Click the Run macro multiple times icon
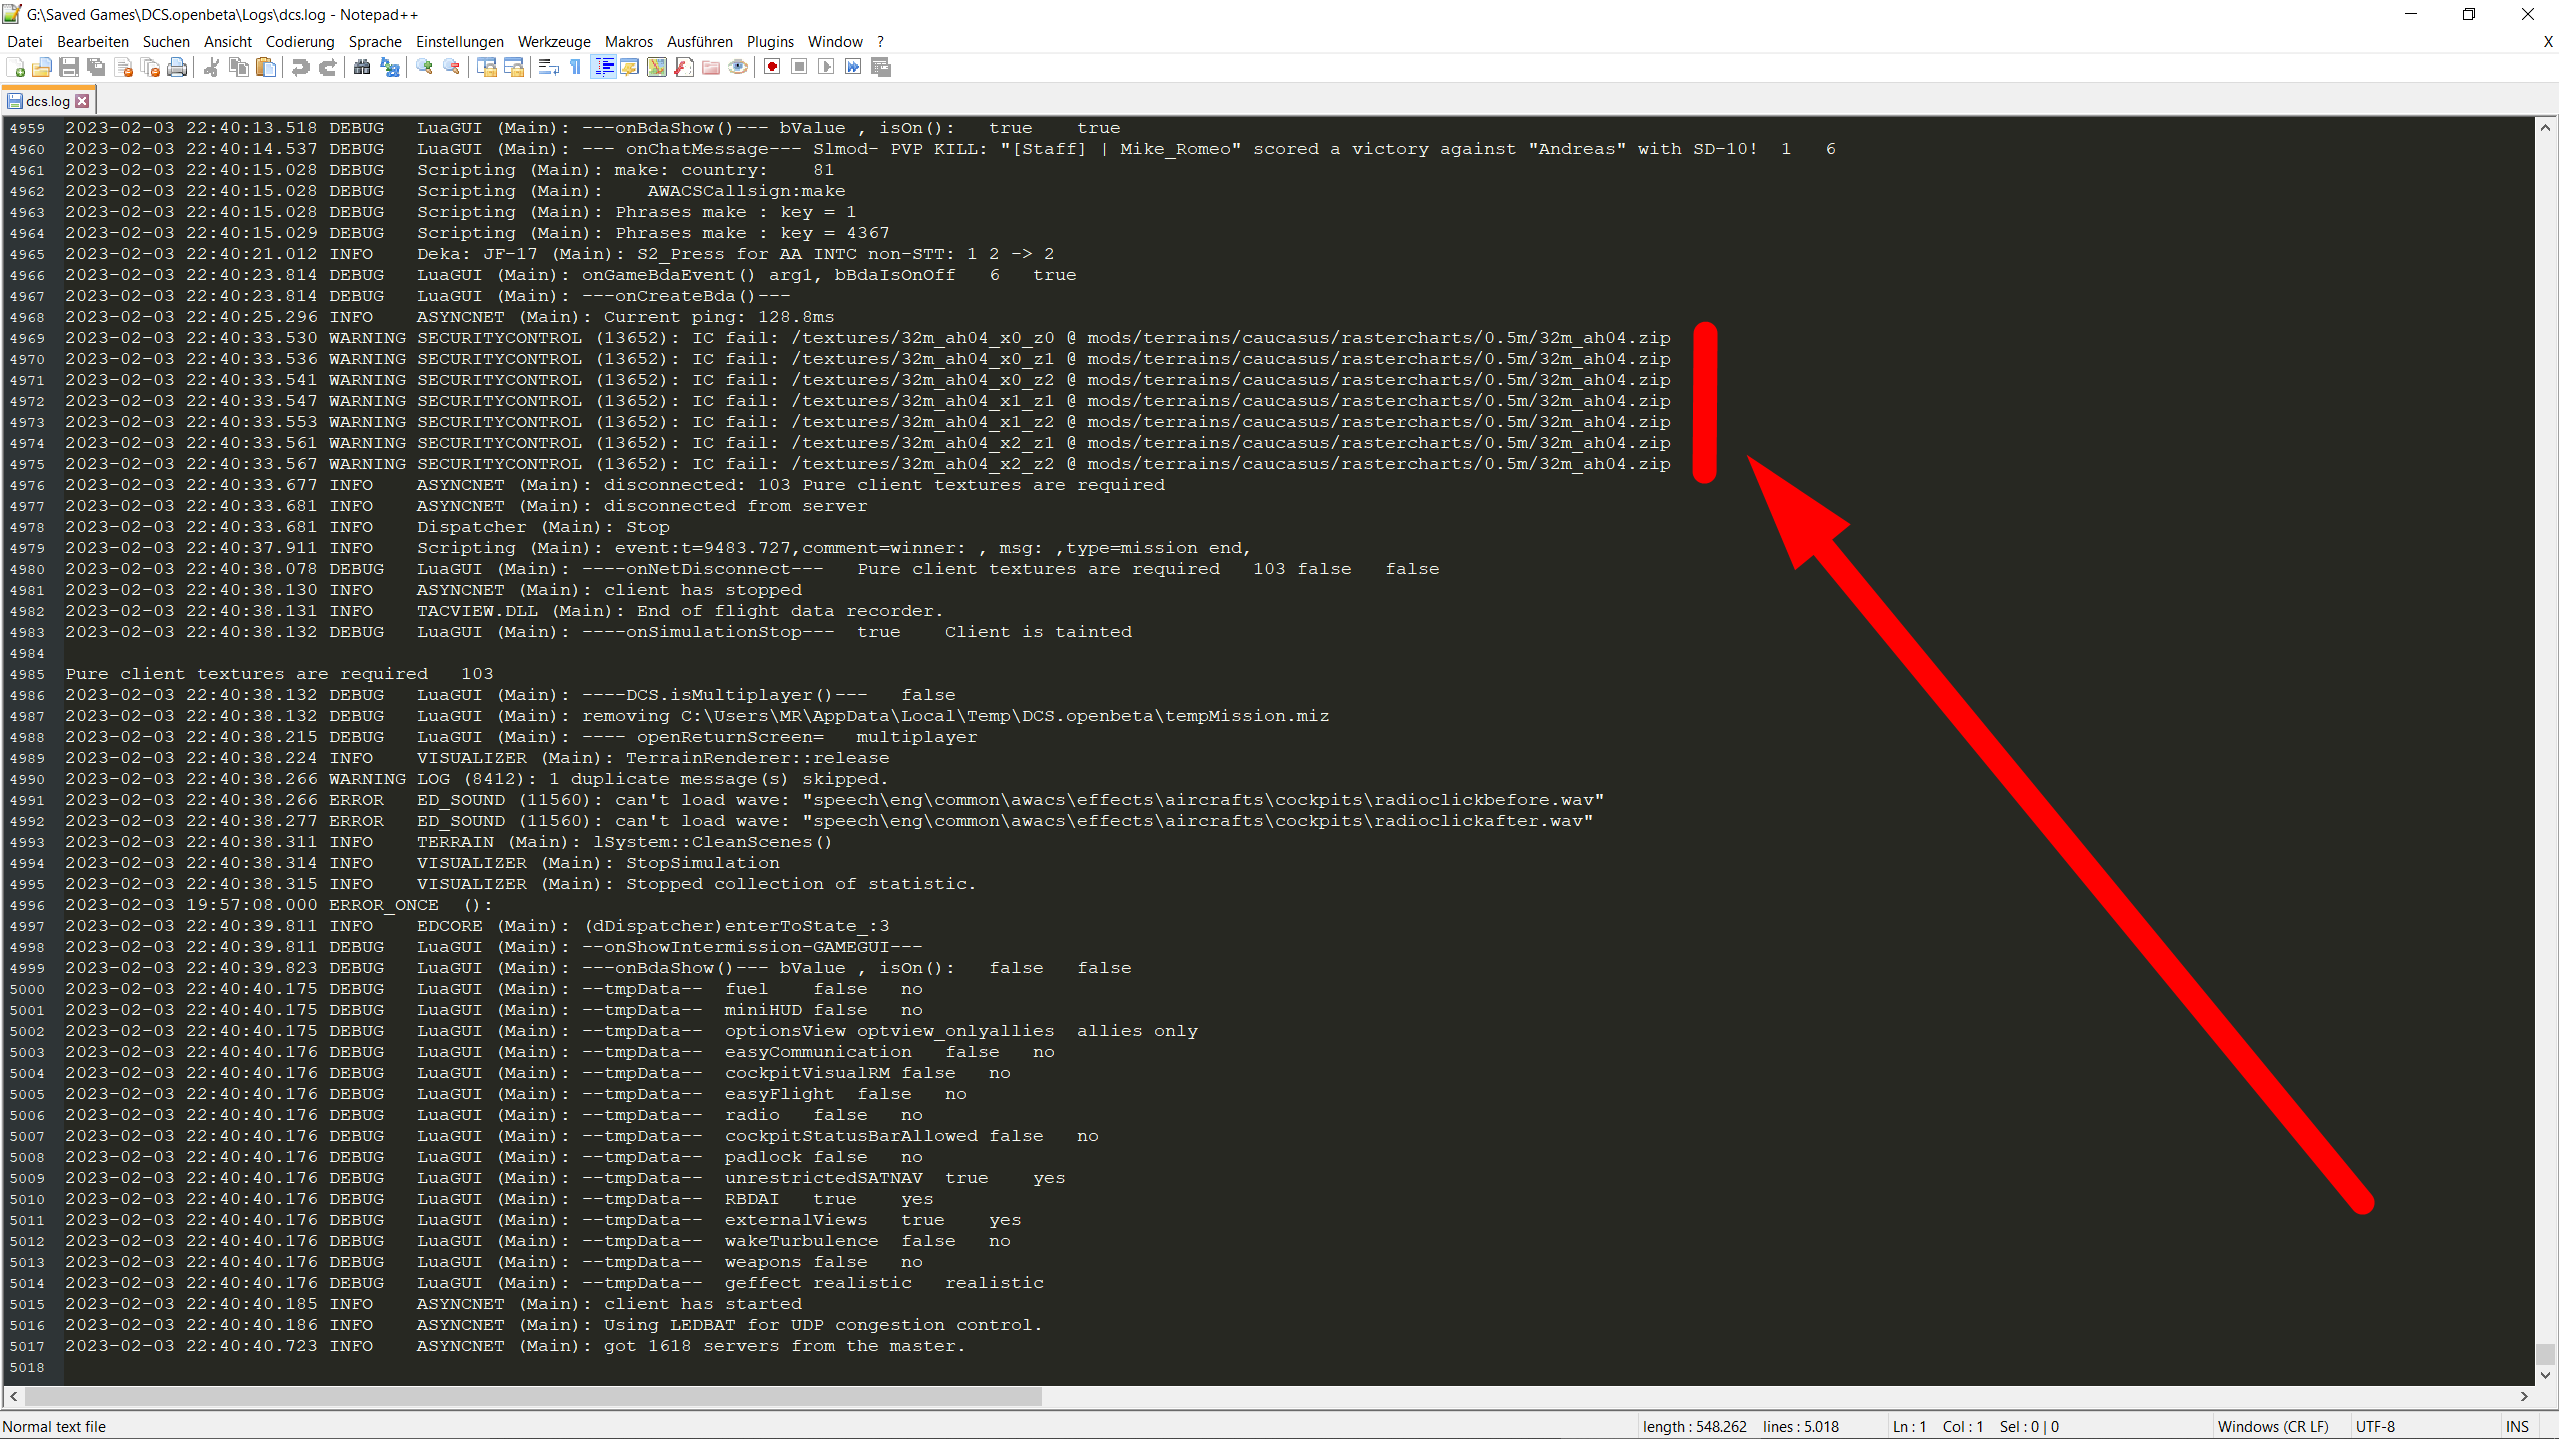 [x=853, y=67]
